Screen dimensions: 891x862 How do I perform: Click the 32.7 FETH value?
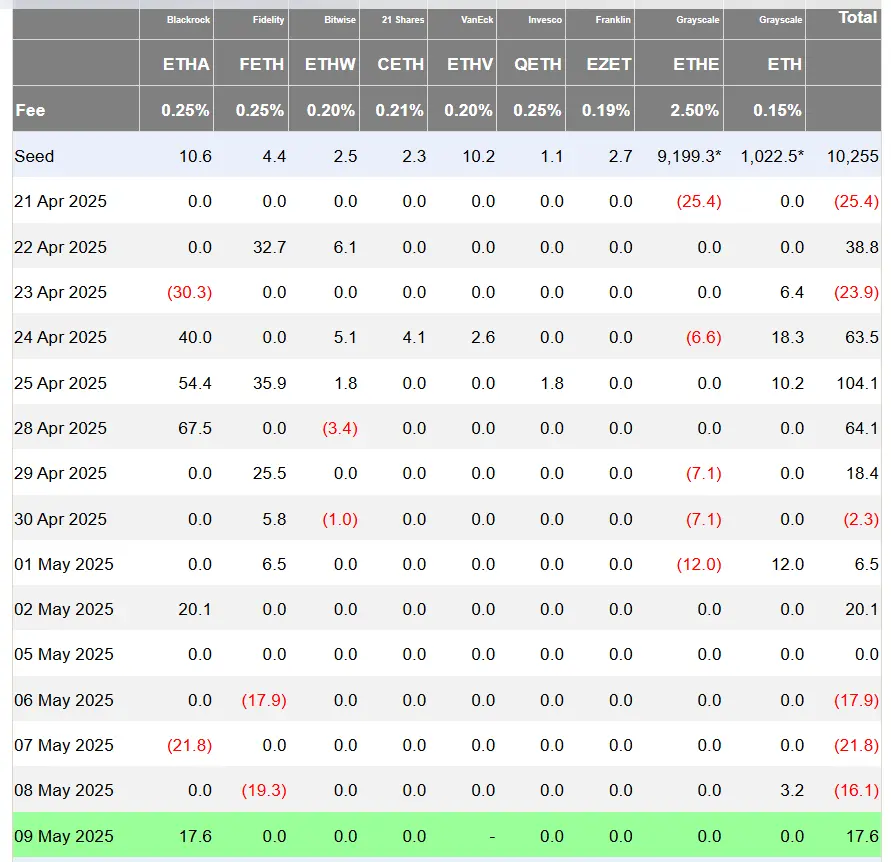(269, 247)
